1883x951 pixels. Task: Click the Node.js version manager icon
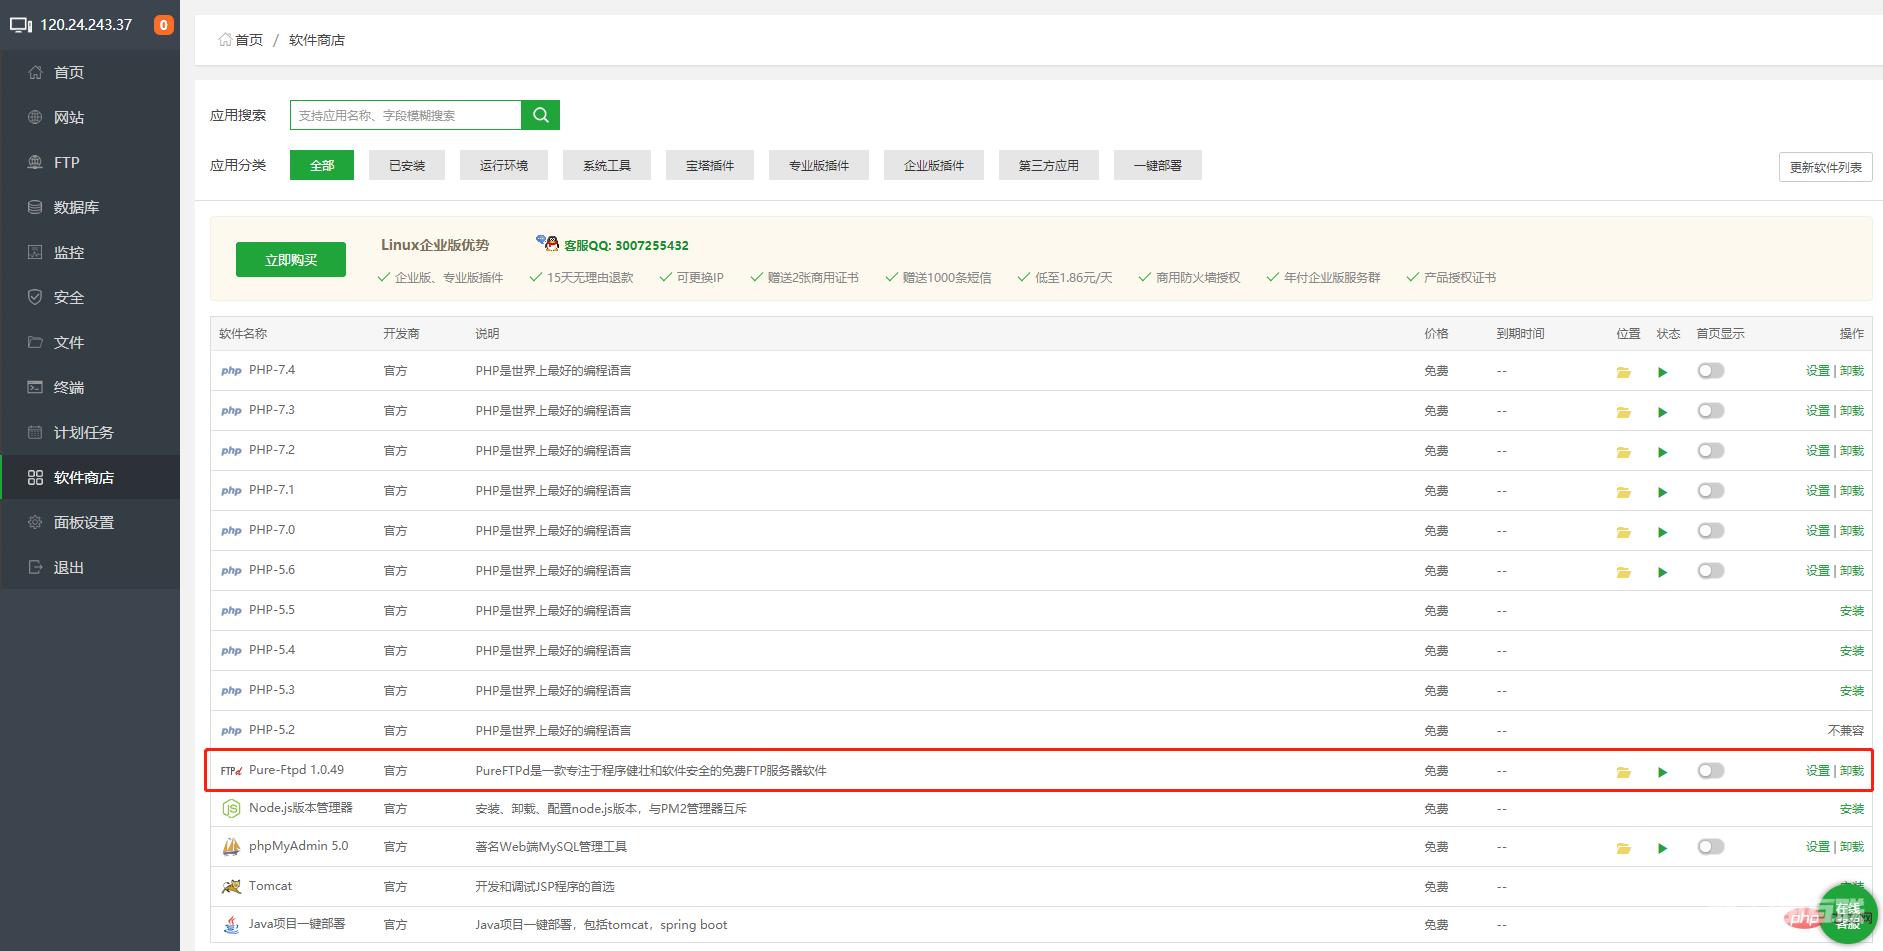tap(231, 809)
